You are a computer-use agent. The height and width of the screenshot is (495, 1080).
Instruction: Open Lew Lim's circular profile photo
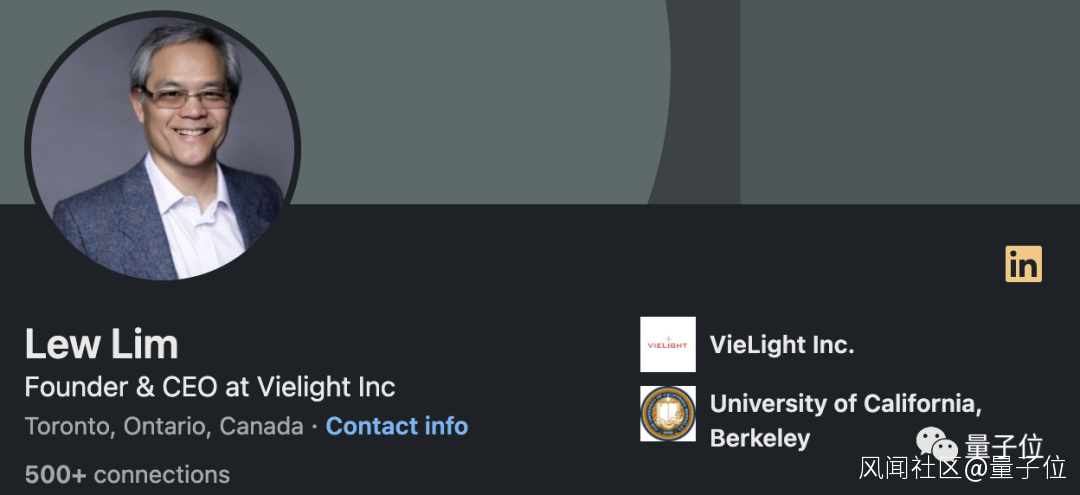click(163, 146)
